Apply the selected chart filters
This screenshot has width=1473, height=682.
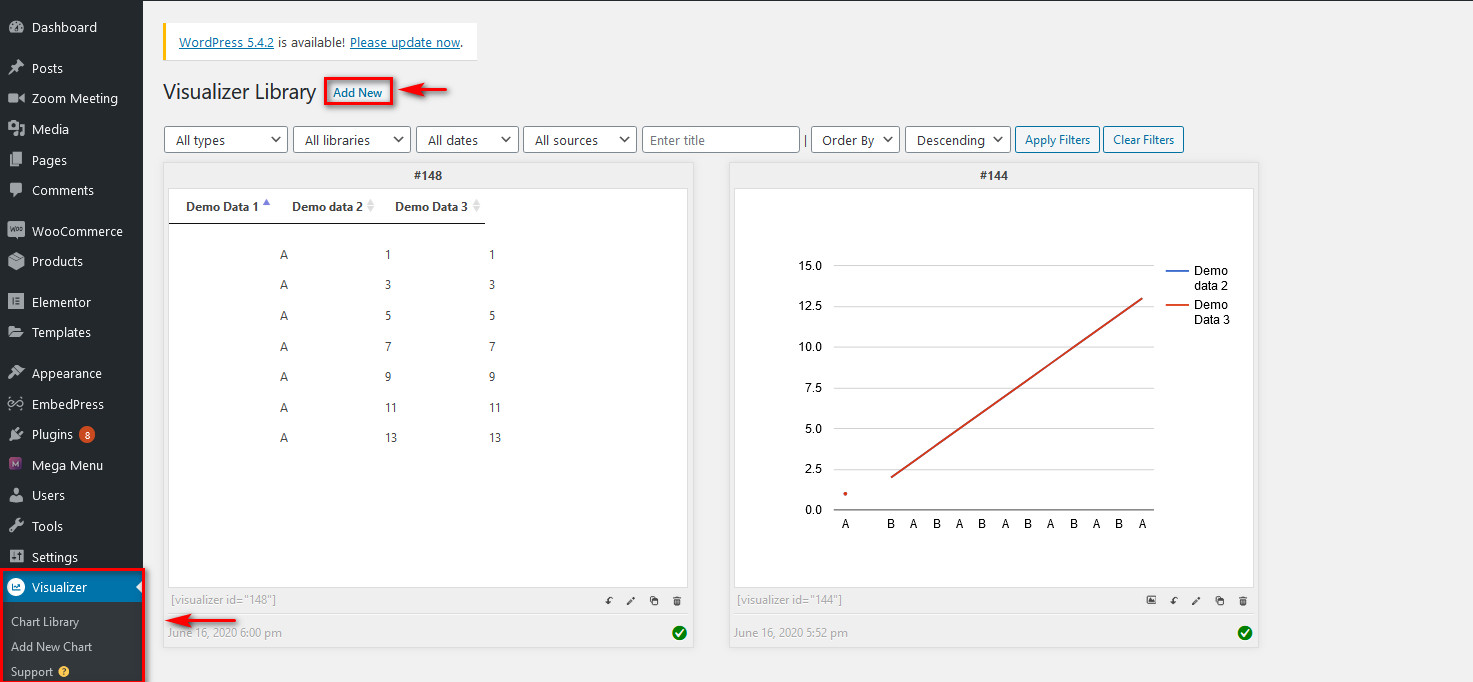point(1057,140)
